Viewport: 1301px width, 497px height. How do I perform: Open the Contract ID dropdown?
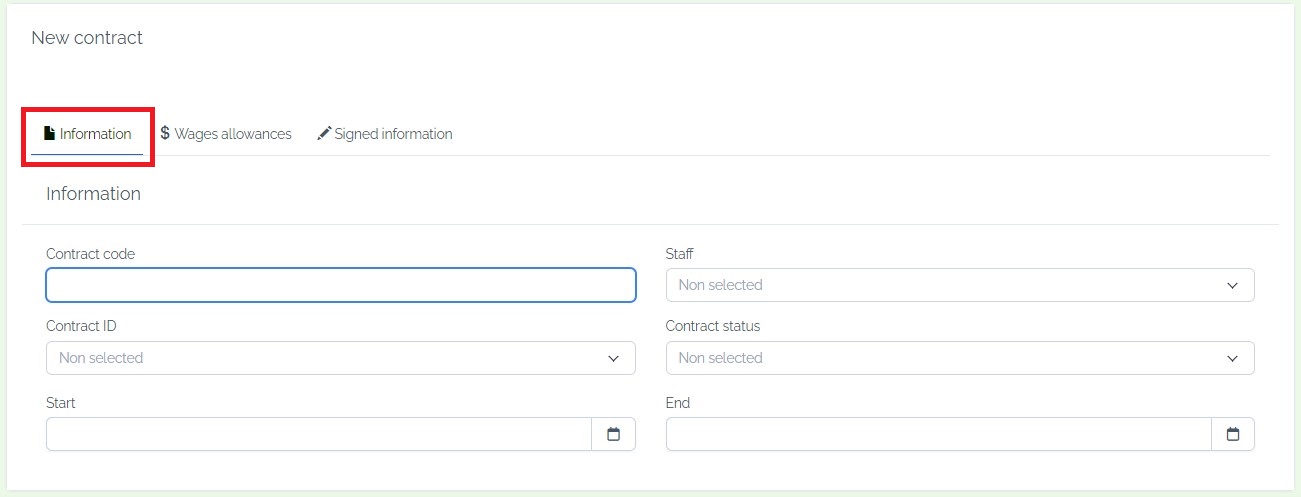[341, 358]
